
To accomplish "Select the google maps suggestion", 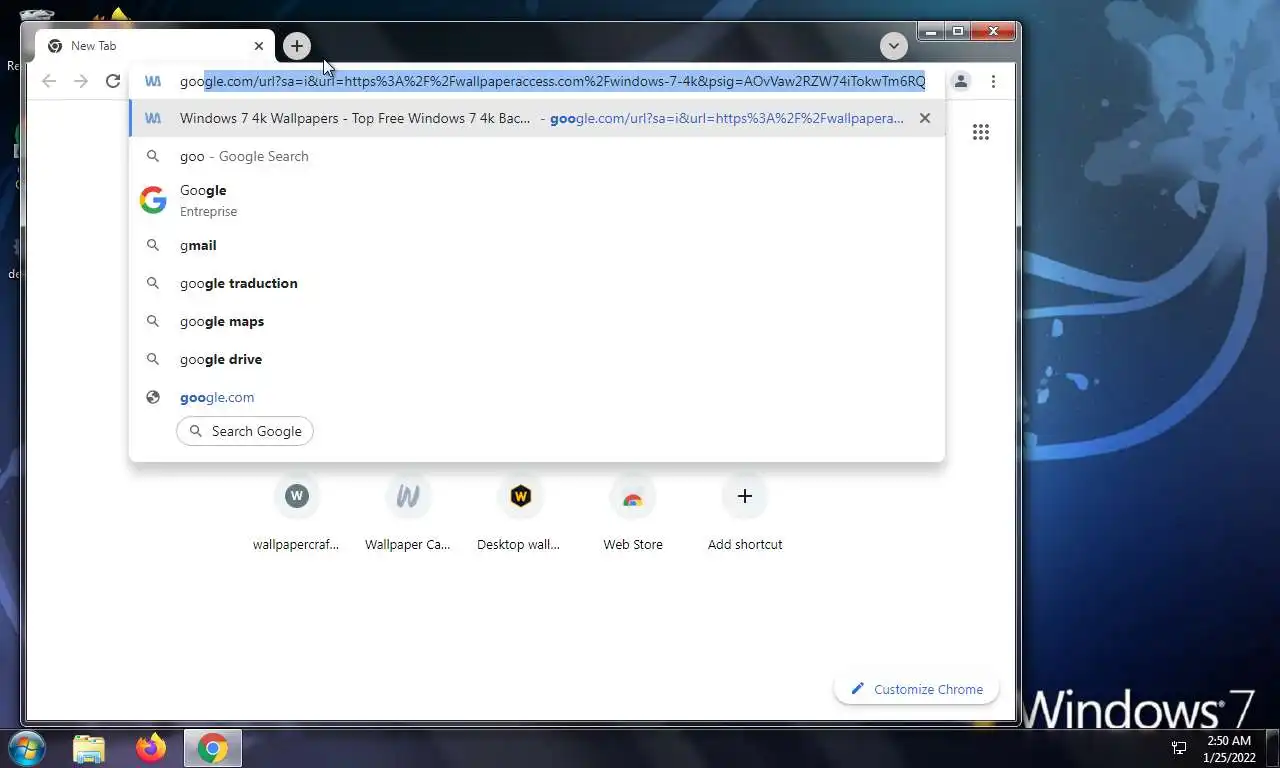I will (x=537, y=321).
